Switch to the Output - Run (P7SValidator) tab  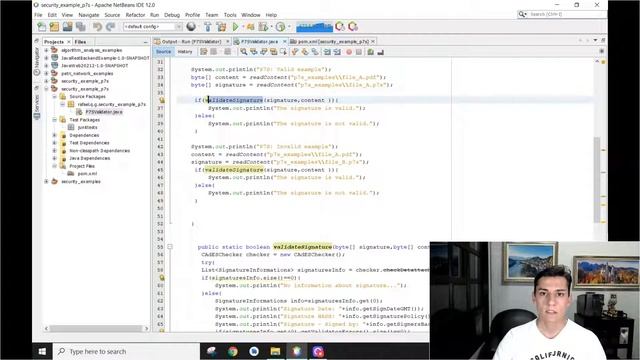click(191, 42)
